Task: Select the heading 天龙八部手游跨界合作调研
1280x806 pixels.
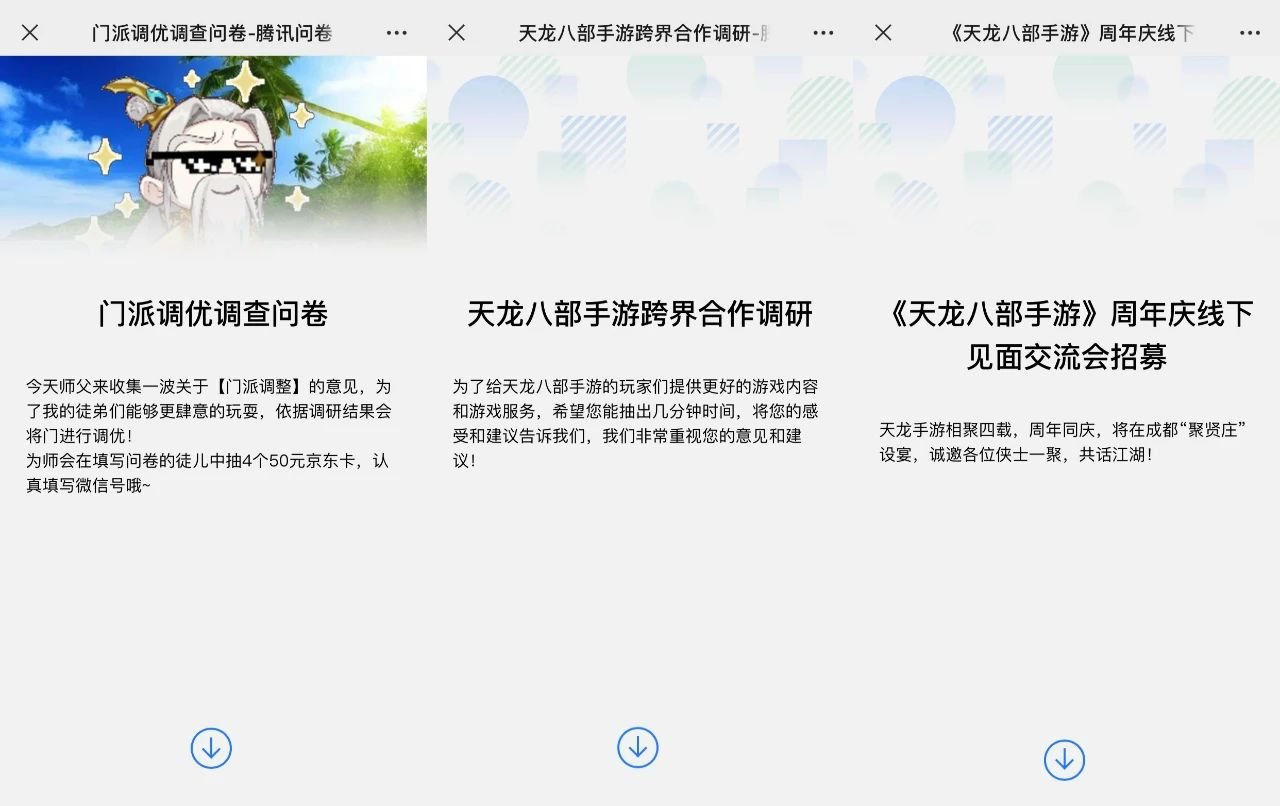Action: [640, 314]
